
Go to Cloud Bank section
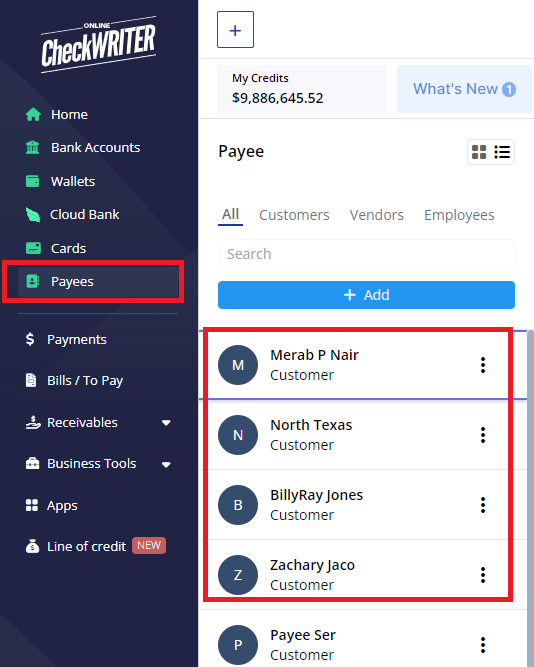72,214
